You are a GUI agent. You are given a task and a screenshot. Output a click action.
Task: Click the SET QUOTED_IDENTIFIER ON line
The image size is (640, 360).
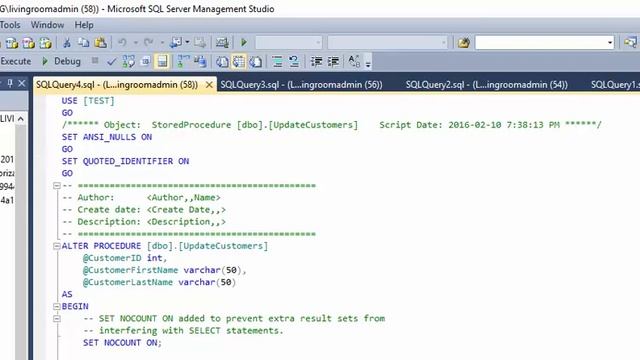click(125, 161)
